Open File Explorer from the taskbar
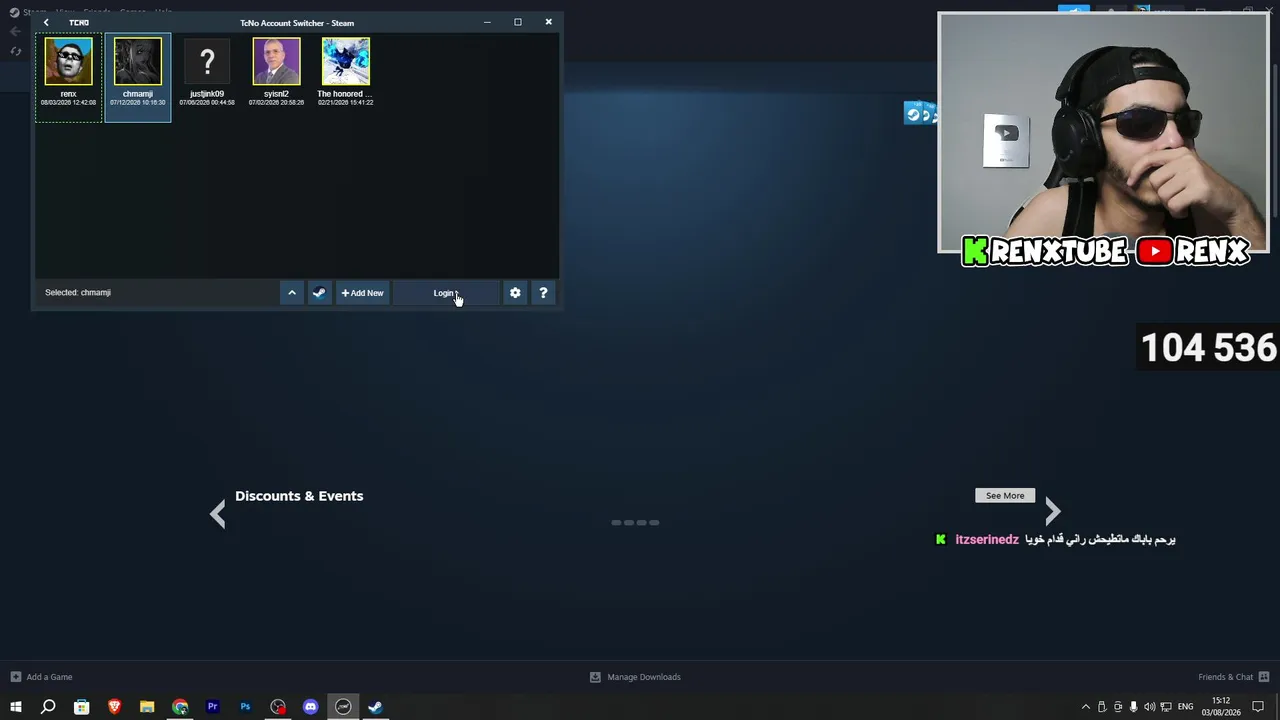This screenshot has width=1280, height=720. click(x=147, y=707)
